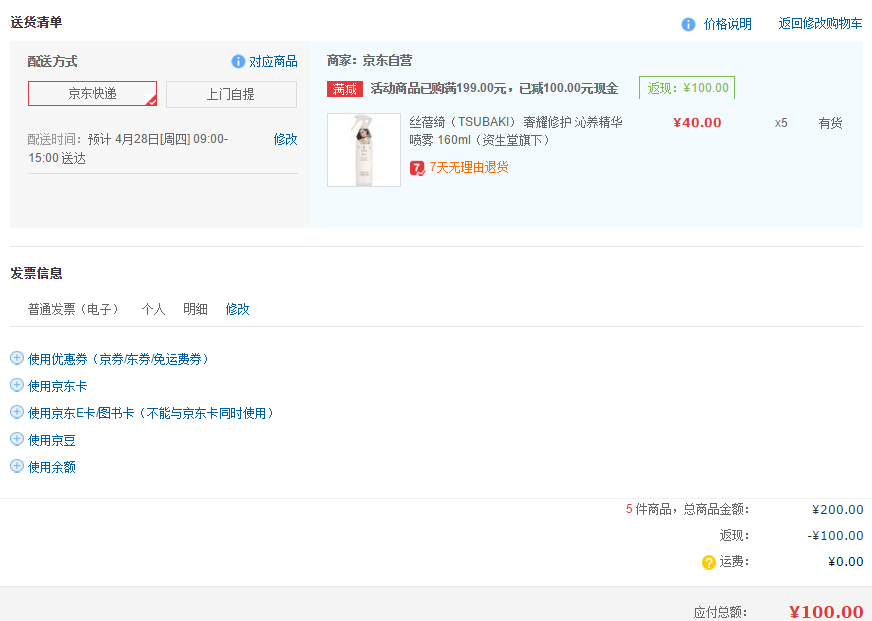Click the 使用优惠券（京券/东券/免运费券）label
This screenshot has height=621, width=872.
pyautogui.click(x=120, y=359)
